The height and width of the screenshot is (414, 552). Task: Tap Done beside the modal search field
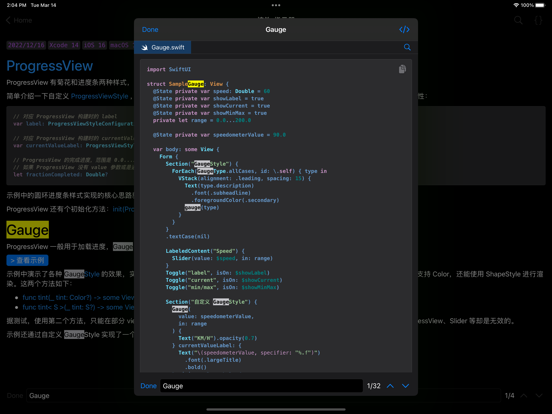149,386
